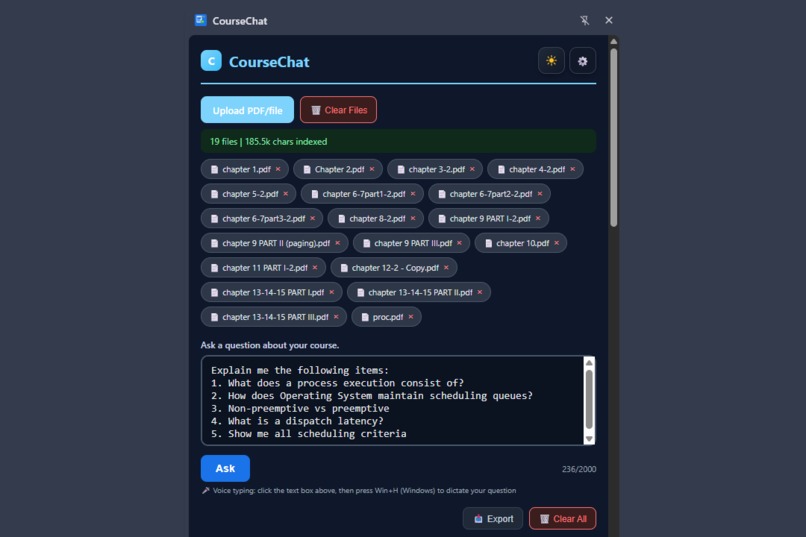Viewport: 806px width, 537px height.
Task: Click the 'chapter 4-2.pdf' file name
Action: (x=537, y=169)
